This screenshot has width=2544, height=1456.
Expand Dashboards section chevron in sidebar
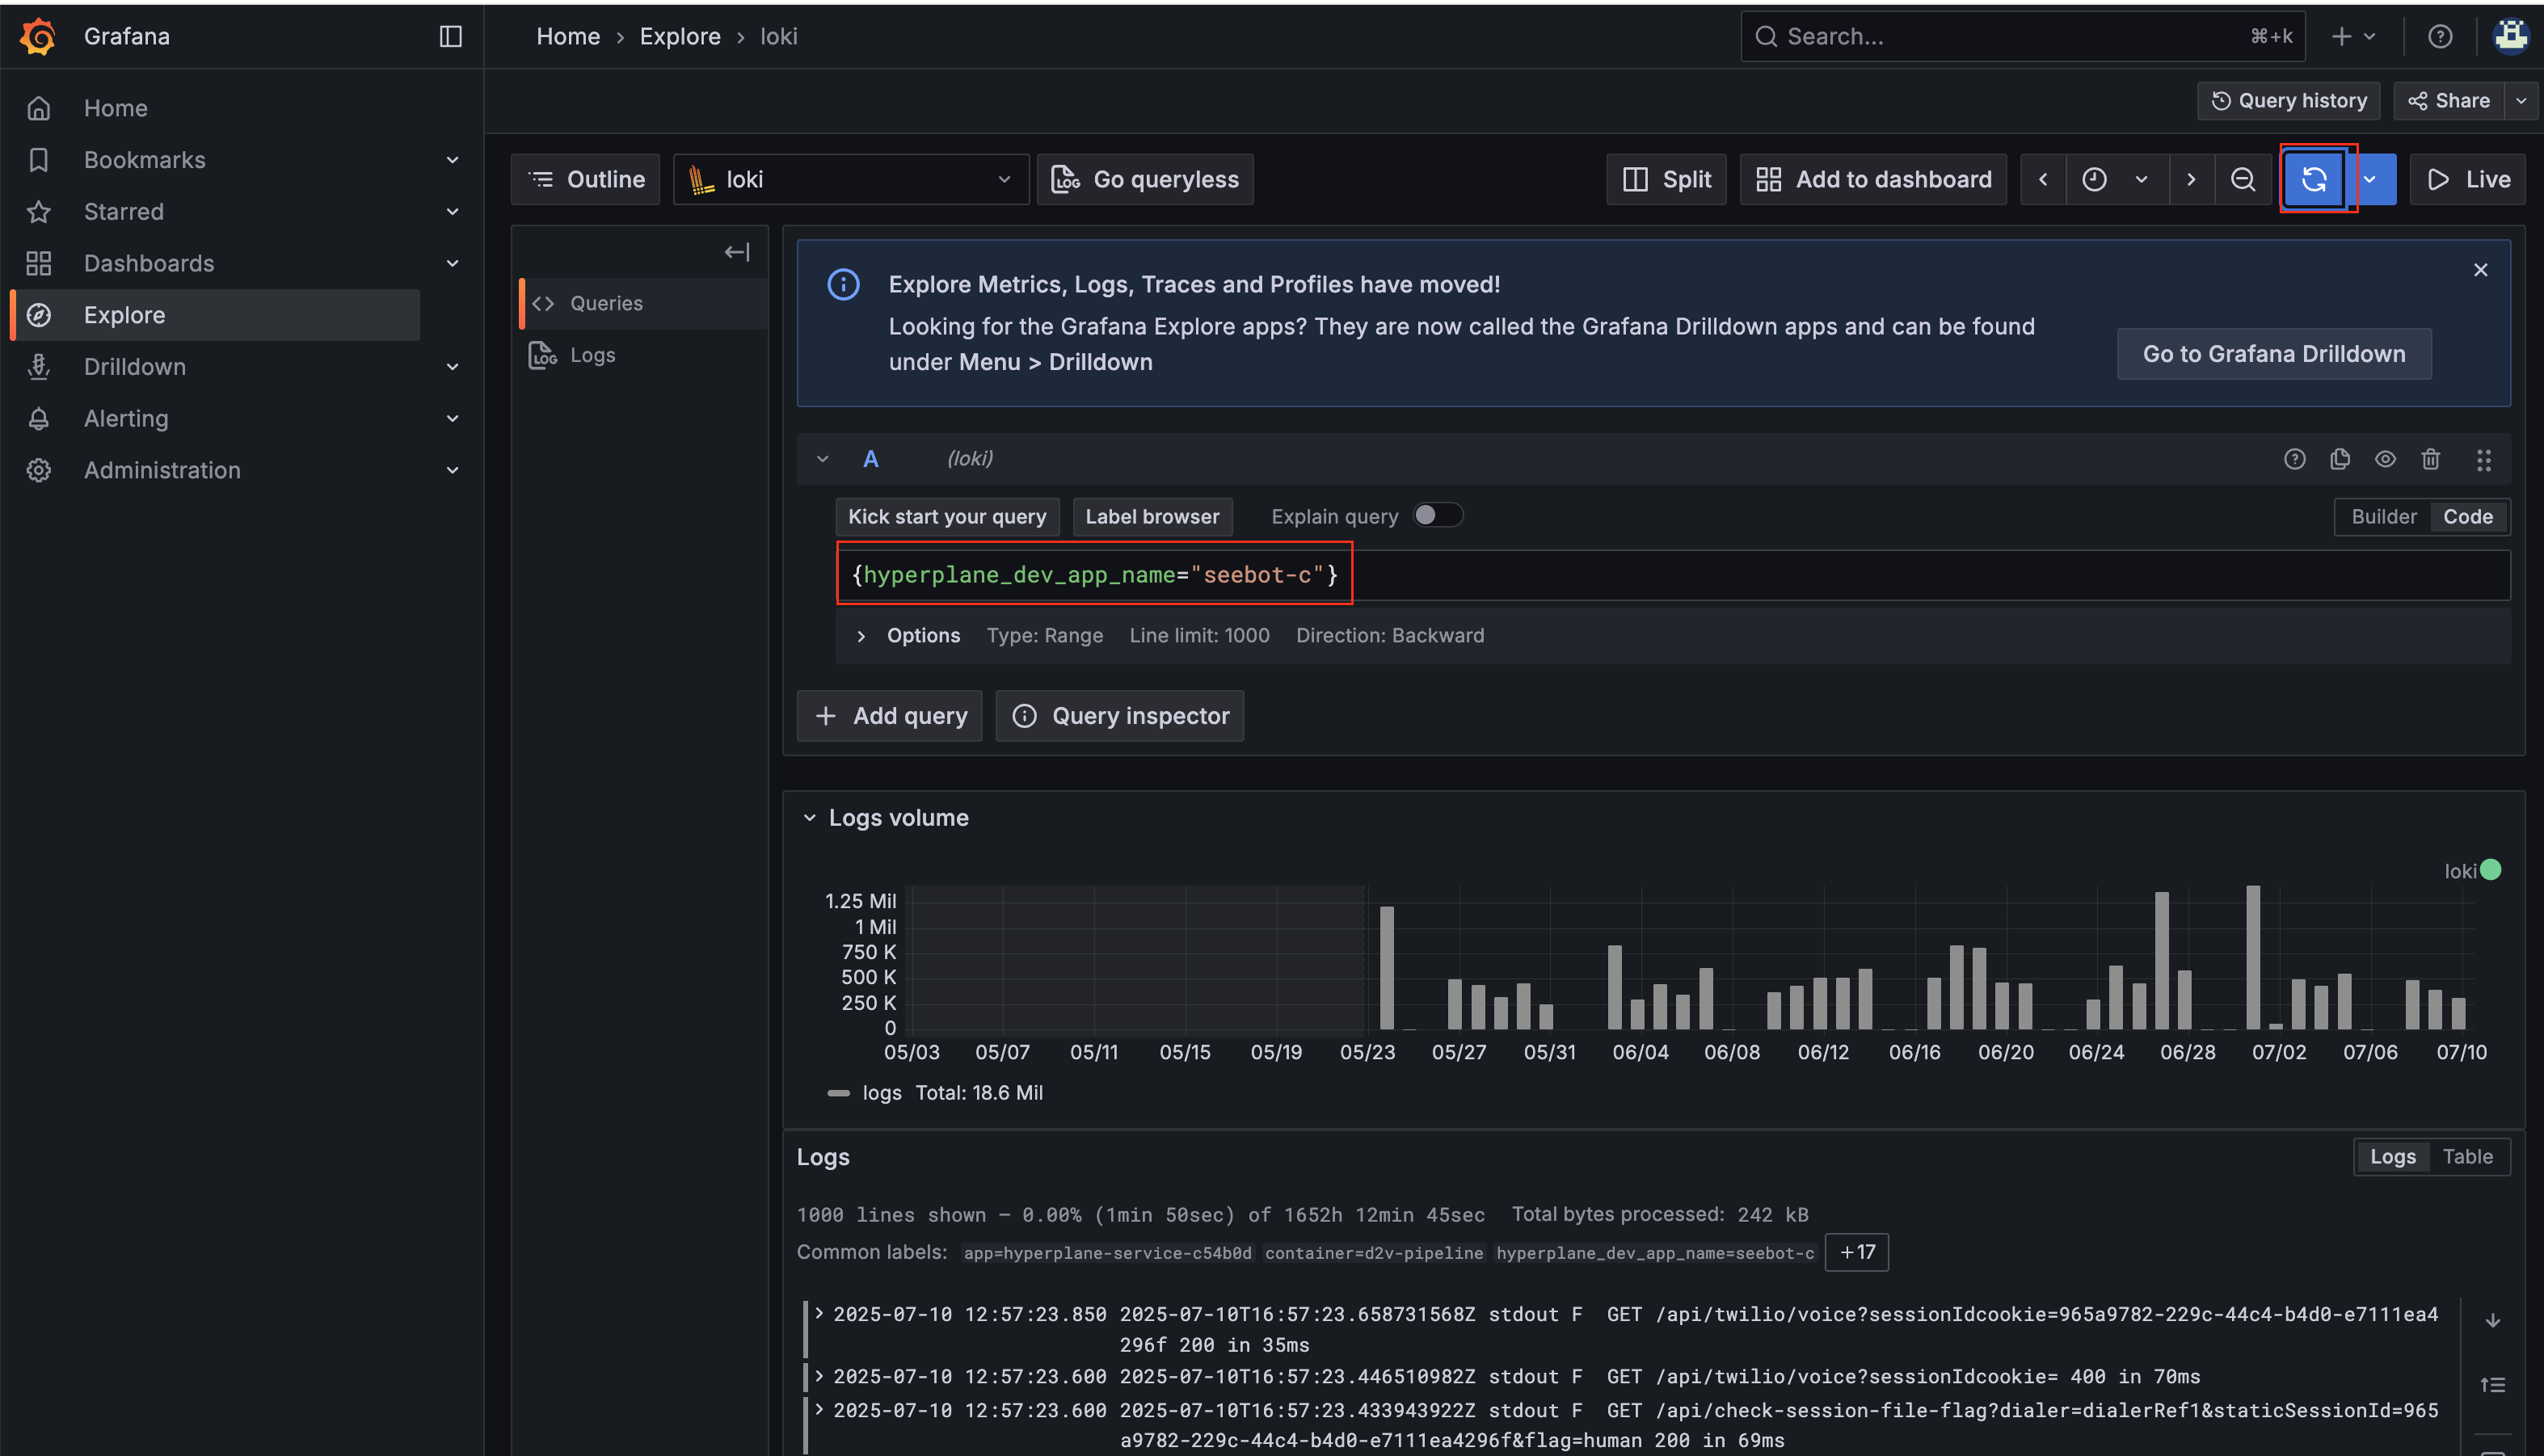452,263
